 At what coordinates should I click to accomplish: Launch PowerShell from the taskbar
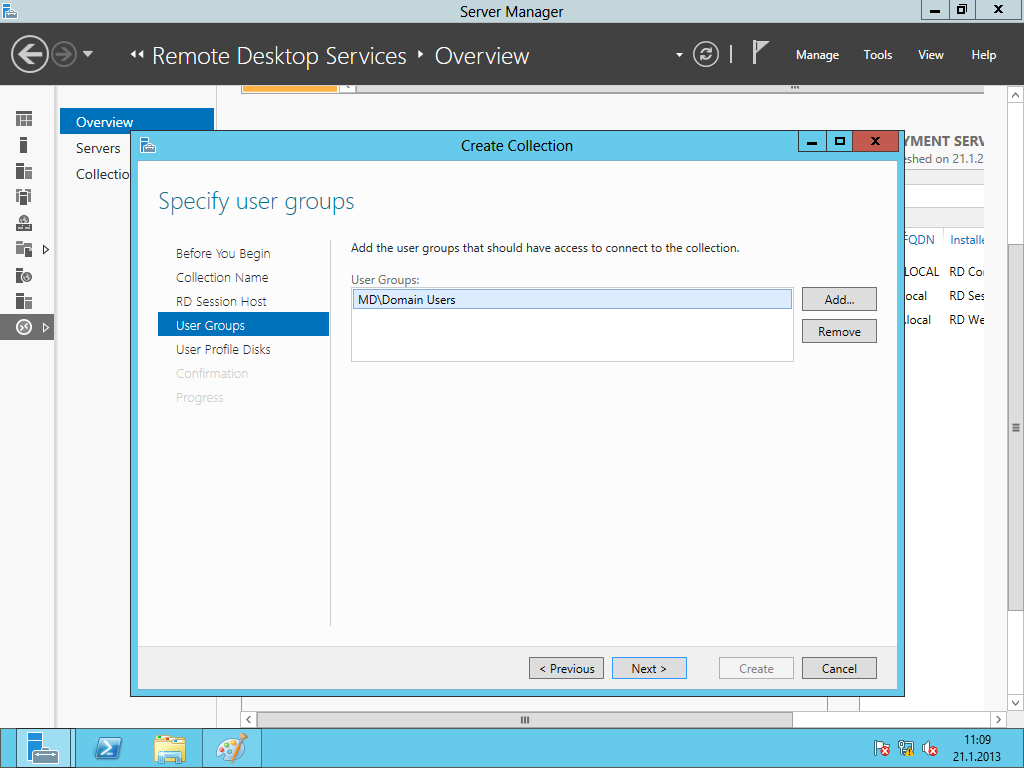tap(108, 748)
